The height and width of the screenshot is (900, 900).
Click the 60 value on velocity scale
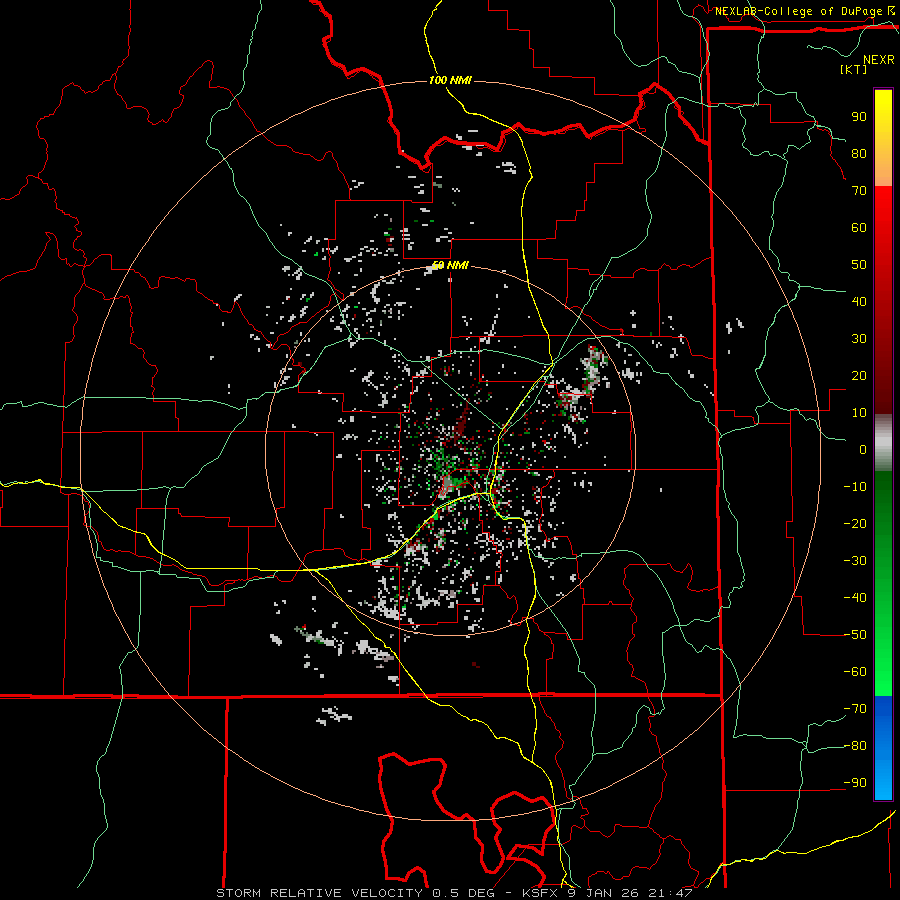click(x=859, y=227)
